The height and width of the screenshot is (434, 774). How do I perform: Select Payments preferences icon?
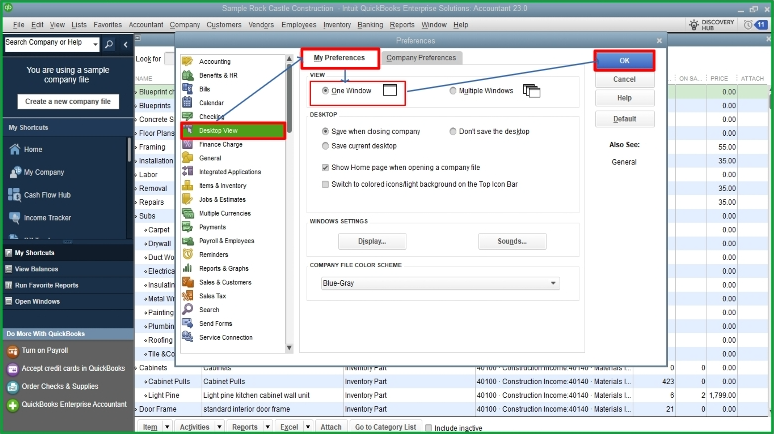(188, 227)
